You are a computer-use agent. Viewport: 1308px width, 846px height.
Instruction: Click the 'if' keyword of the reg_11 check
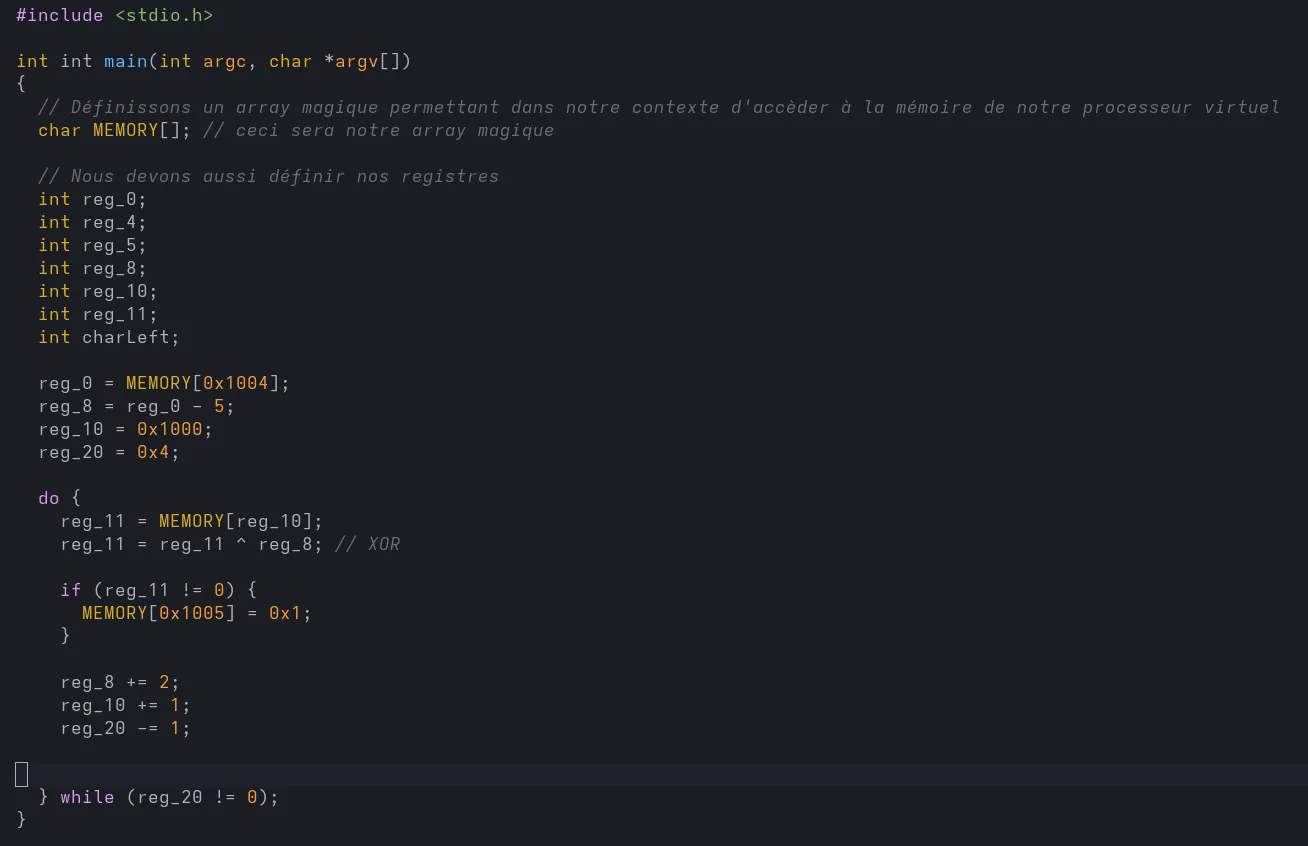(x=70, y=590)
